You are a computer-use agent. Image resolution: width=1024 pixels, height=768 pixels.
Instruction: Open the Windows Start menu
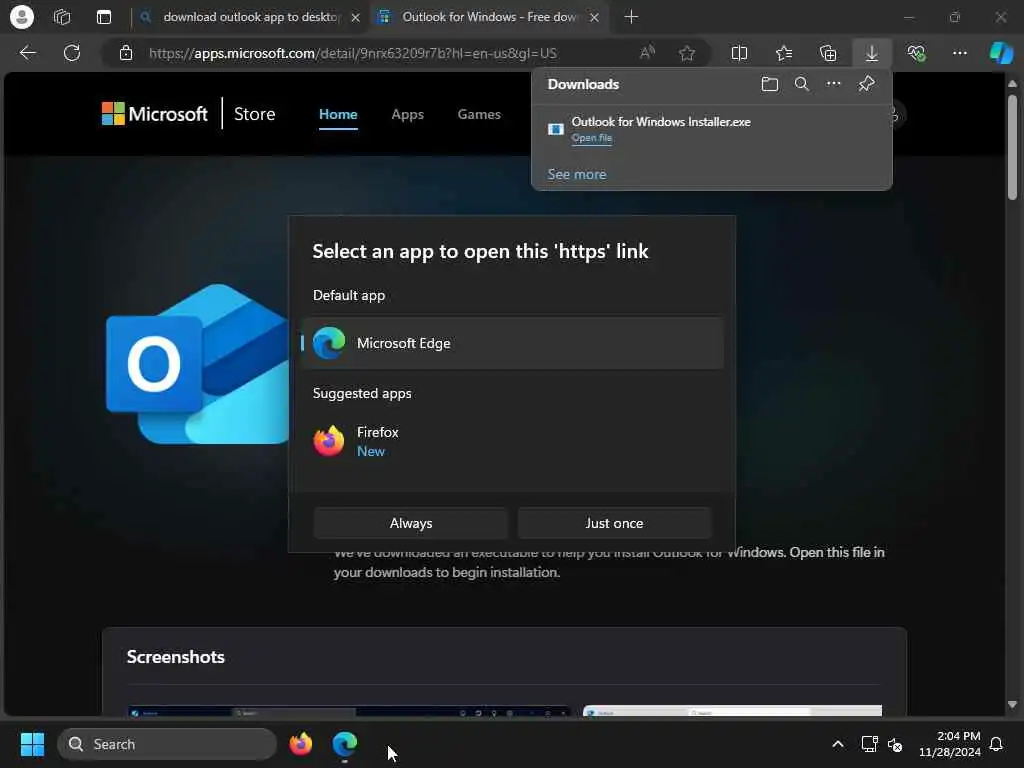[32, 744]
